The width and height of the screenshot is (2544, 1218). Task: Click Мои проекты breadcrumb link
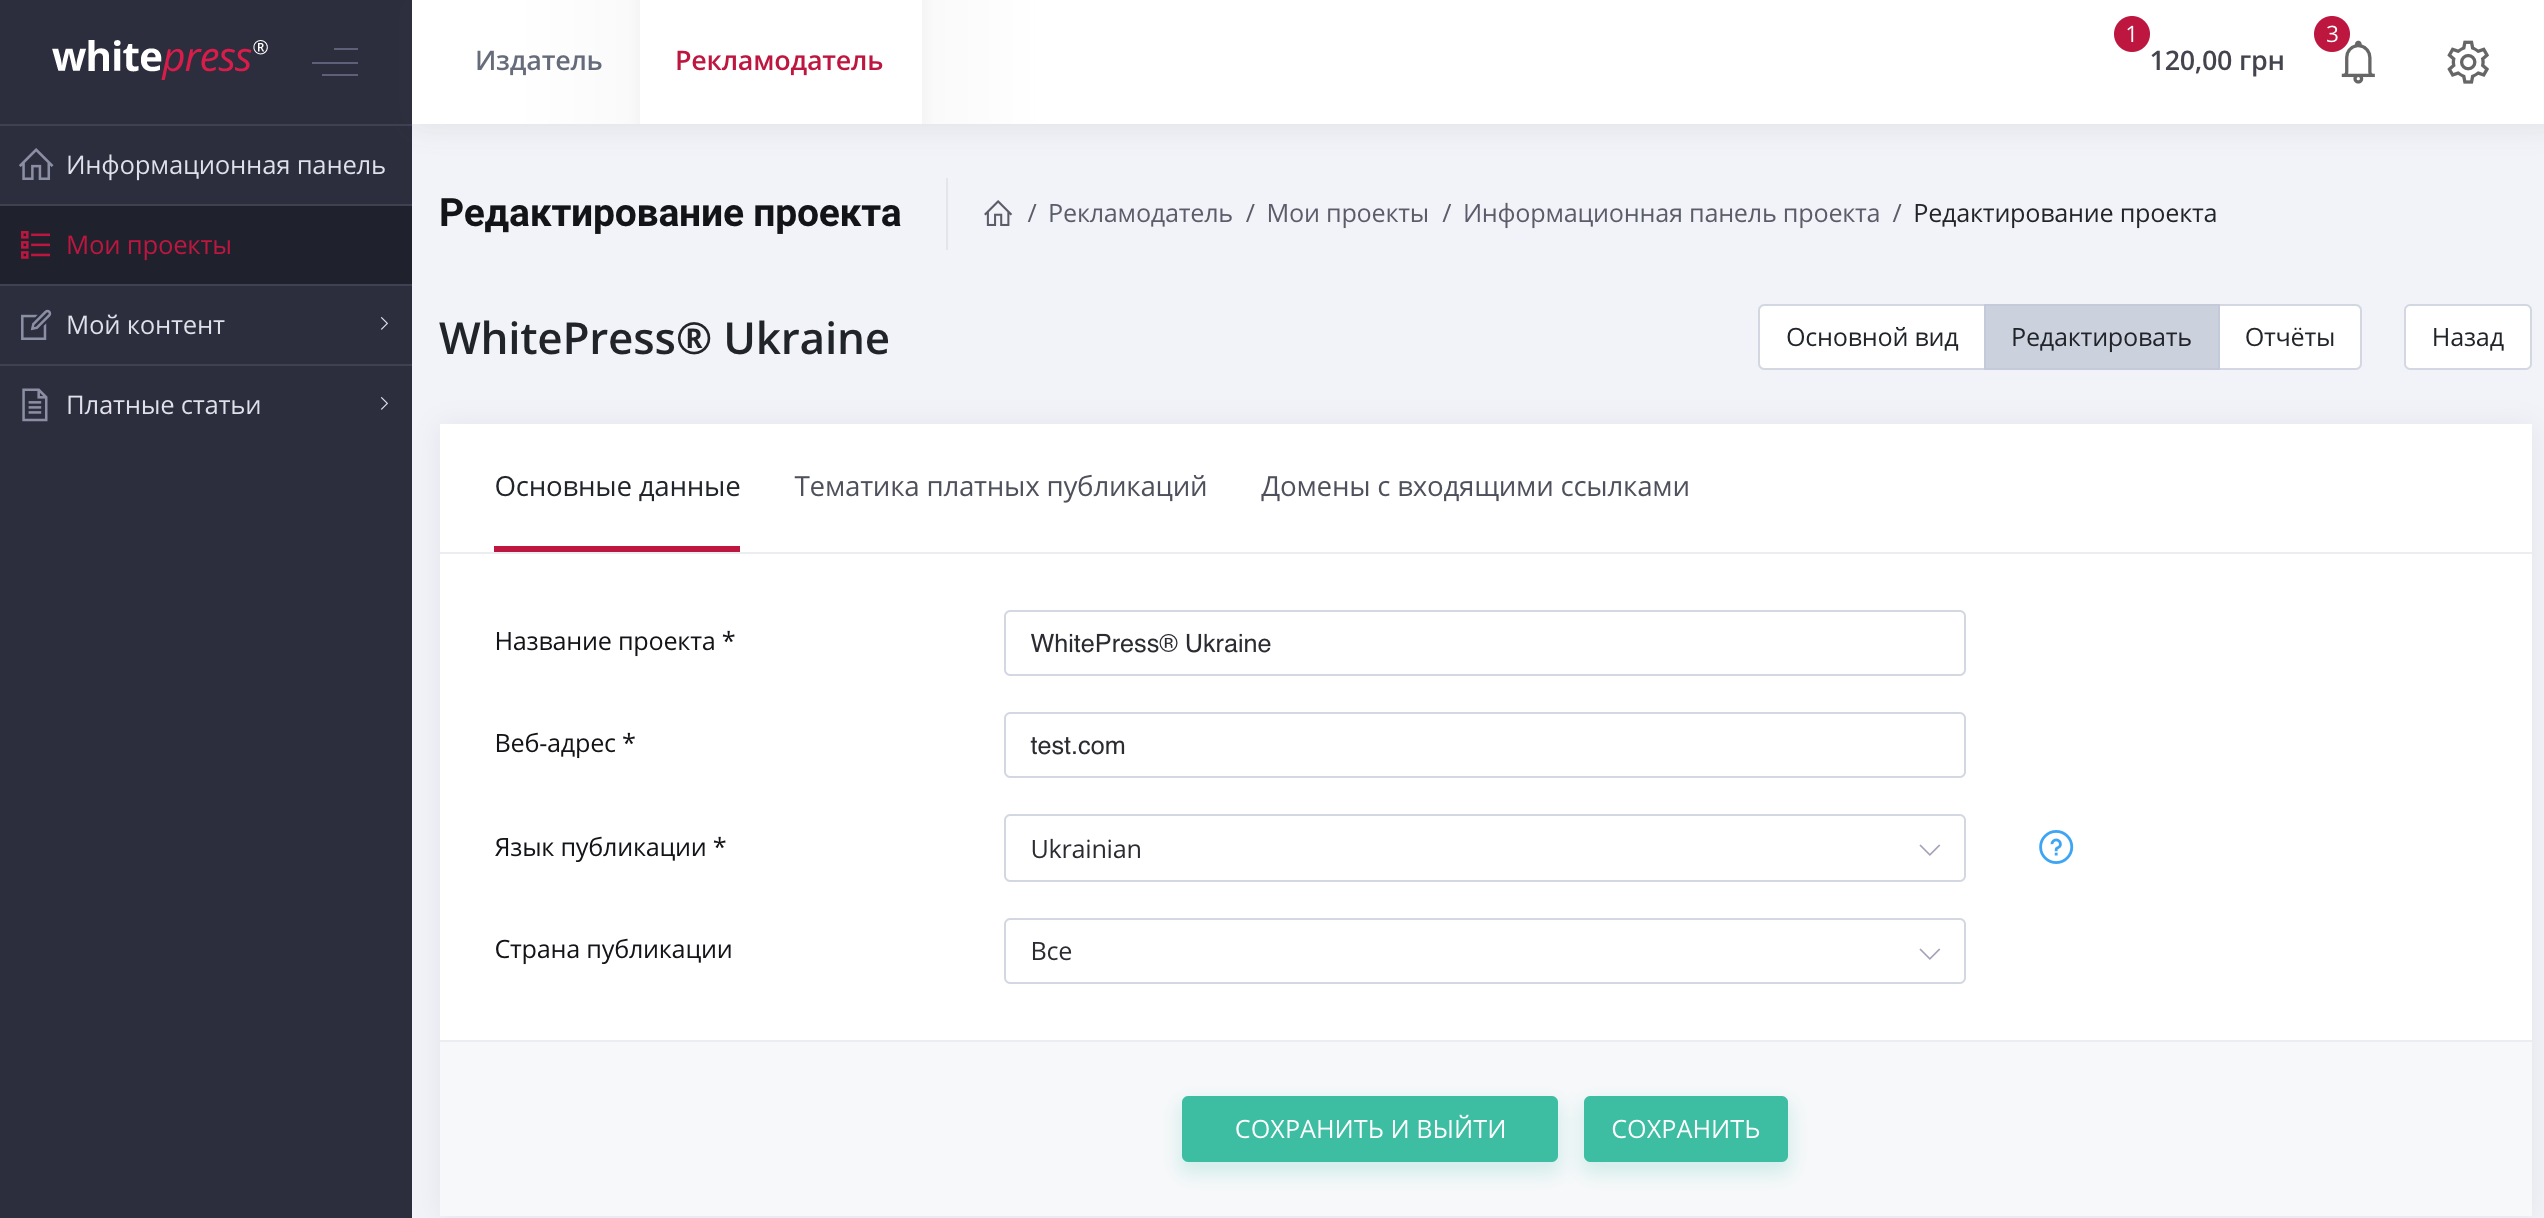pyautogui.click(x=1347, y=213)
